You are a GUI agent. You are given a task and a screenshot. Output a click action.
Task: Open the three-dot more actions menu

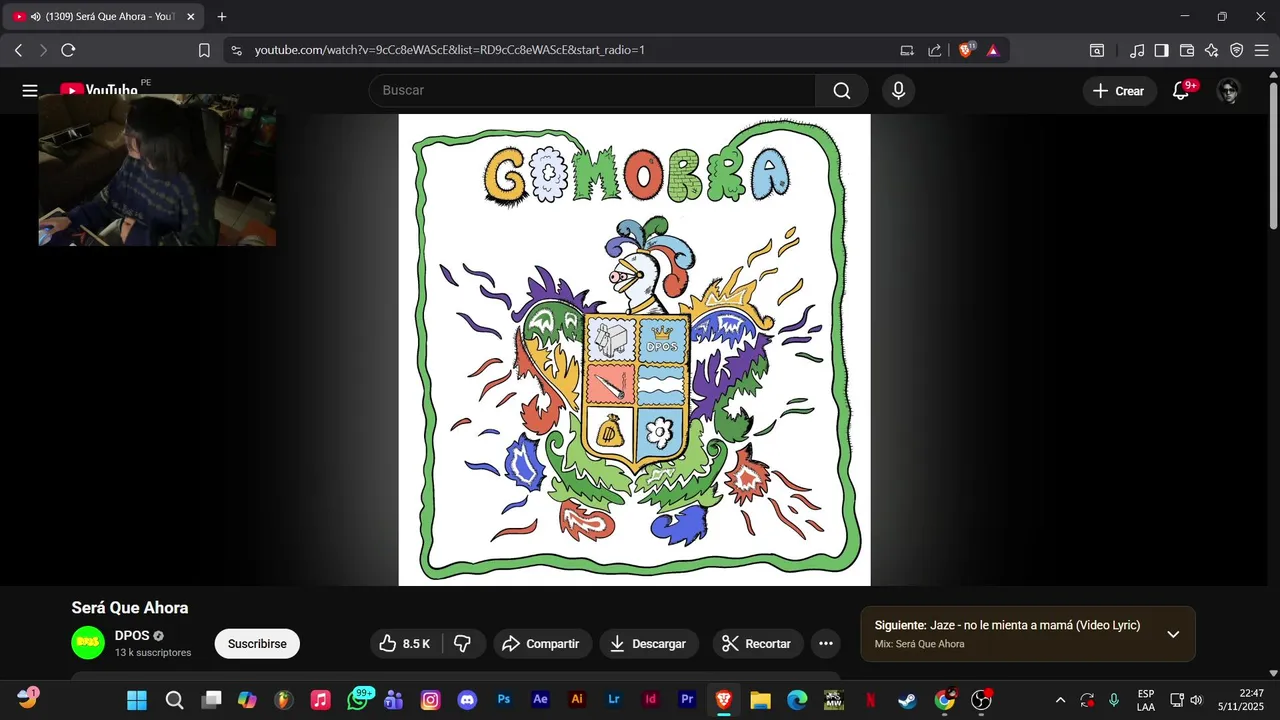coord(826,644)
